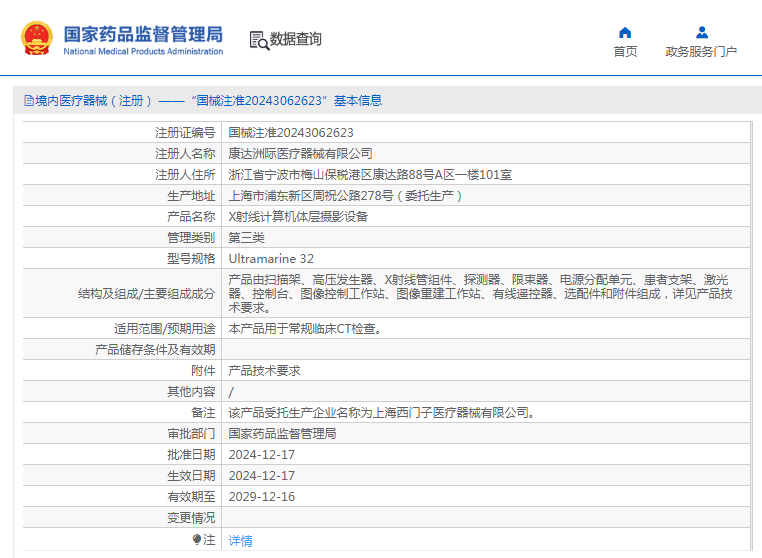Click the 注册人住所 row label
The width and height of the screenshot is (762, 558).
click(x=185, y=174)
